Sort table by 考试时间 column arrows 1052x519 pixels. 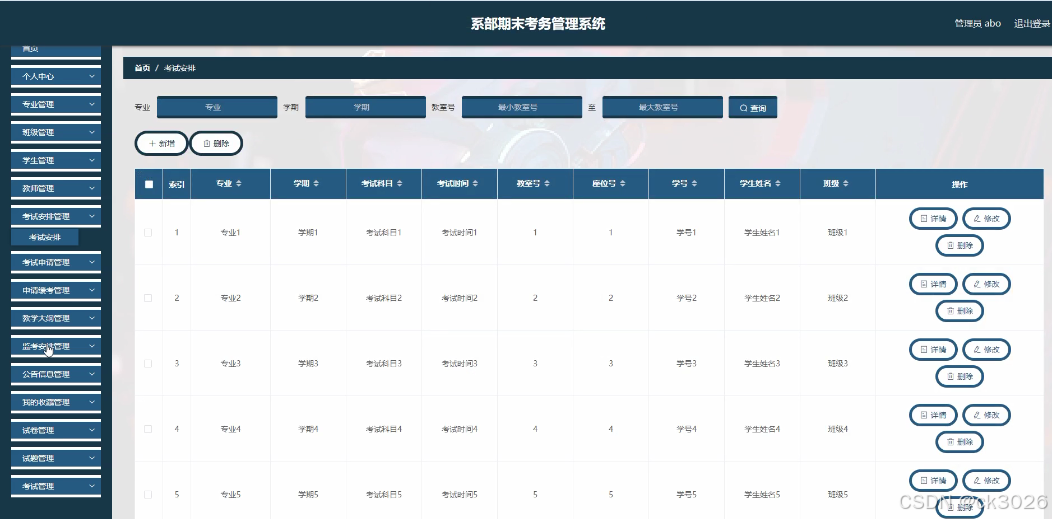[476, 184]
